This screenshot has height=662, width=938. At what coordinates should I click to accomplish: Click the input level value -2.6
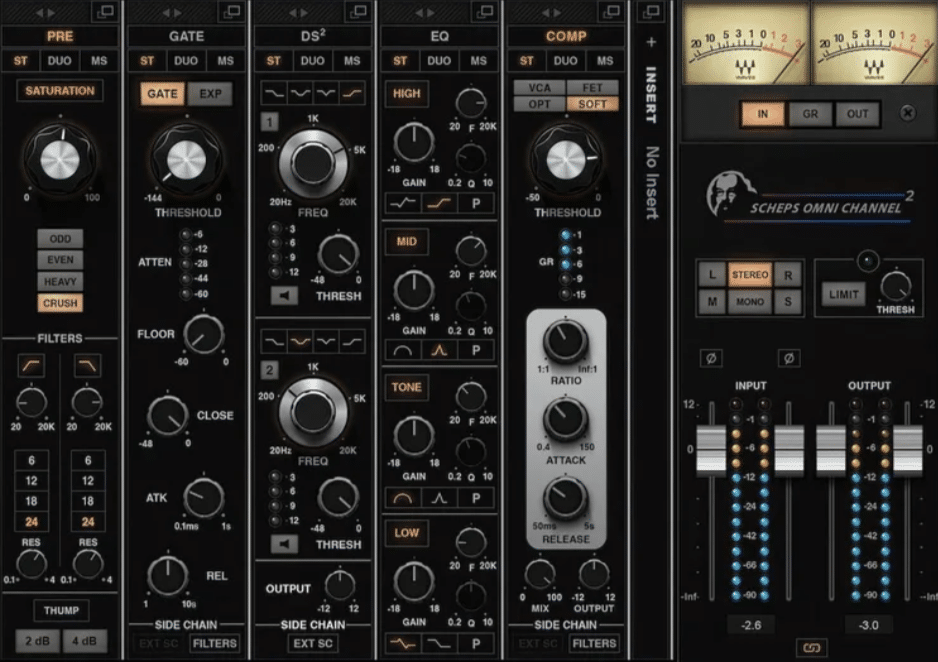[x=751, y=626]
